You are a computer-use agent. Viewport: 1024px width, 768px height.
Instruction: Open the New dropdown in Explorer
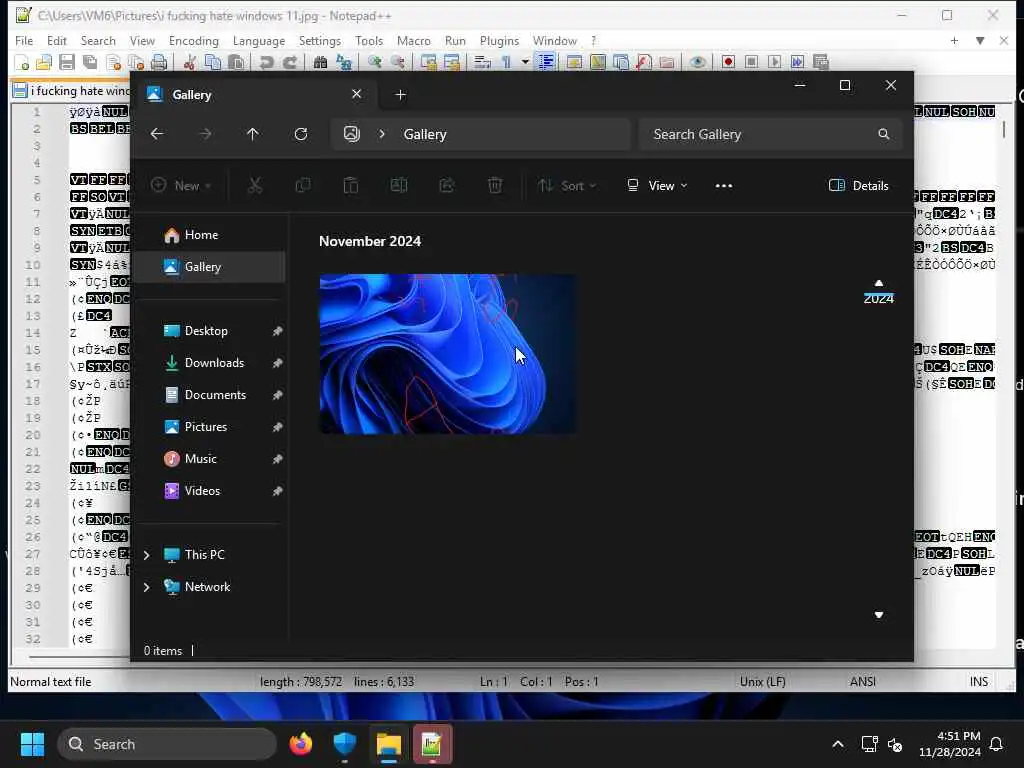point(181,185)
